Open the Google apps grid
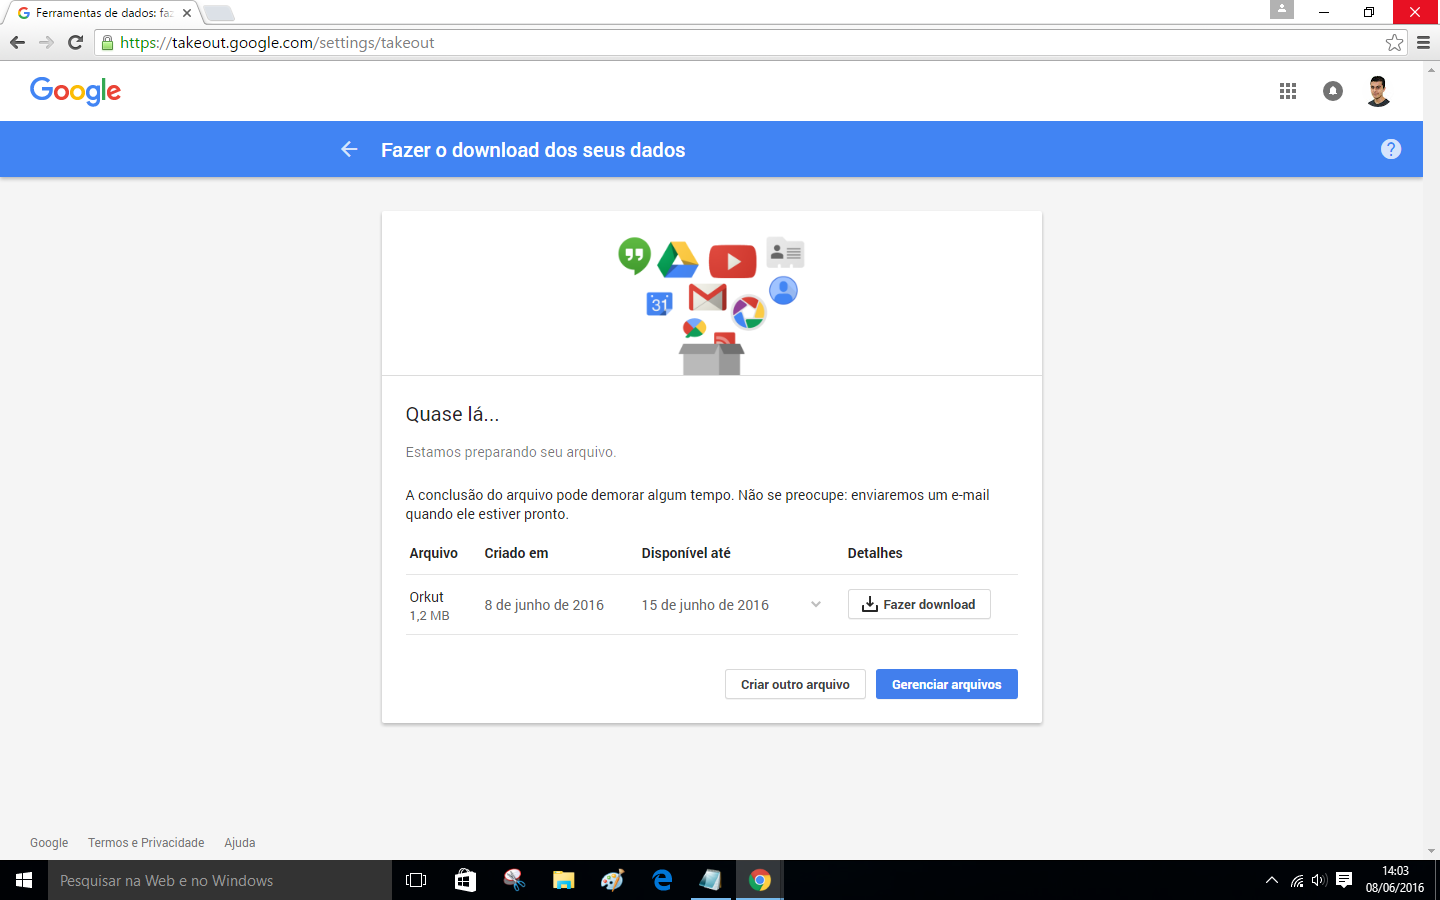Viewport: 1440px width, 900px height. click(1288, 91)
